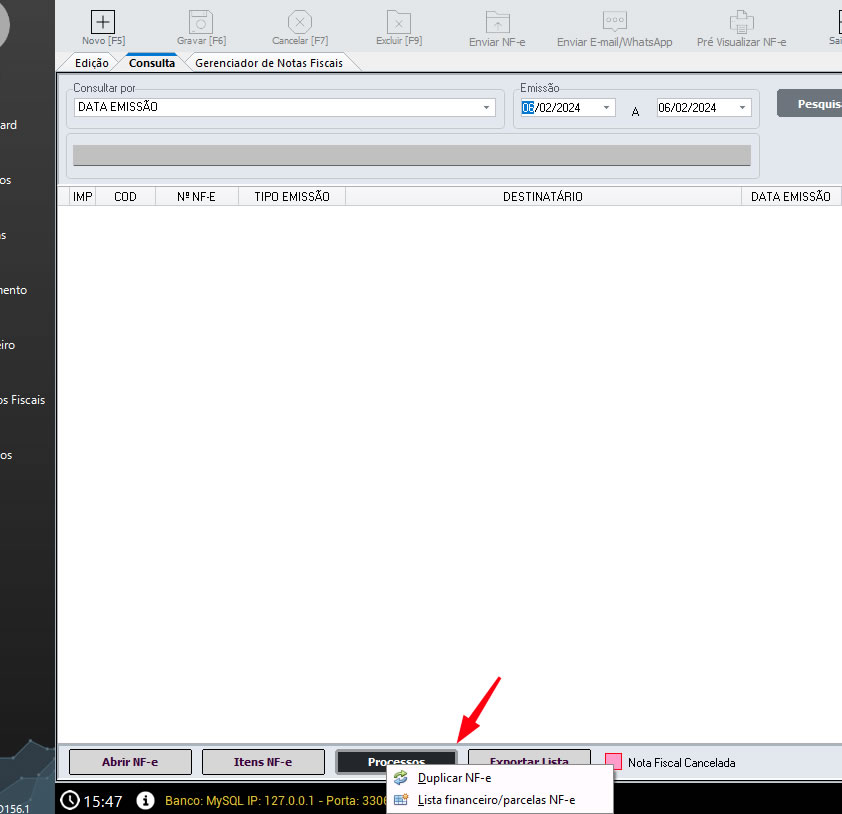
Task: Click the gray search text field
Action: pyautogui.click(x=411, y=155)
